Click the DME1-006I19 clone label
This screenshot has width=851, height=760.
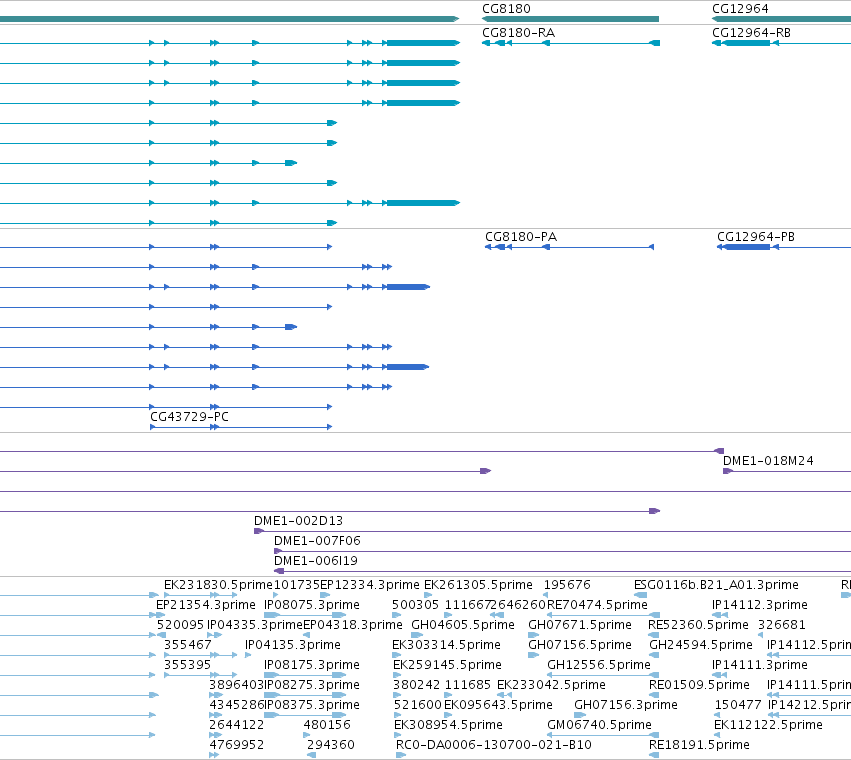point(316,561)
